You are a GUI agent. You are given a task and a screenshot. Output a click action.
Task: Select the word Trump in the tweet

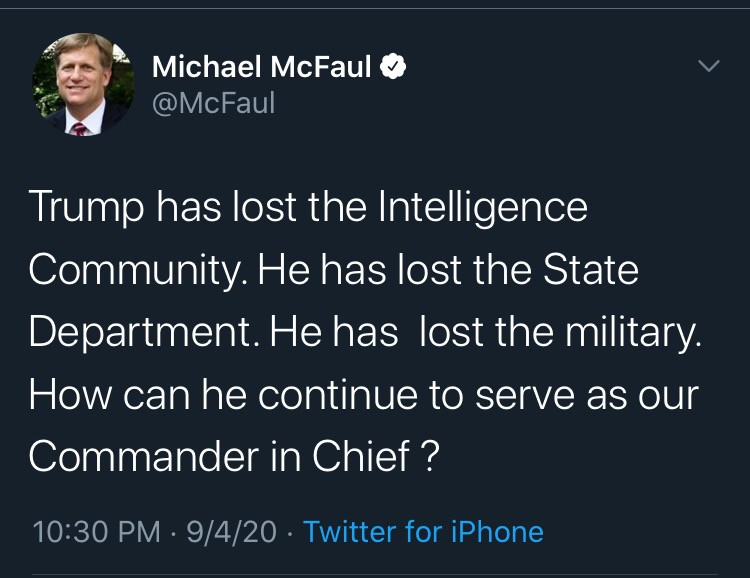click(87, 208)
